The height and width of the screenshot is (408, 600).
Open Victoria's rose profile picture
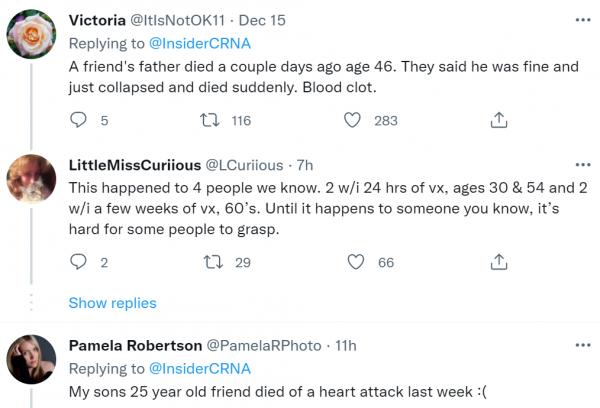click(31, 39)
